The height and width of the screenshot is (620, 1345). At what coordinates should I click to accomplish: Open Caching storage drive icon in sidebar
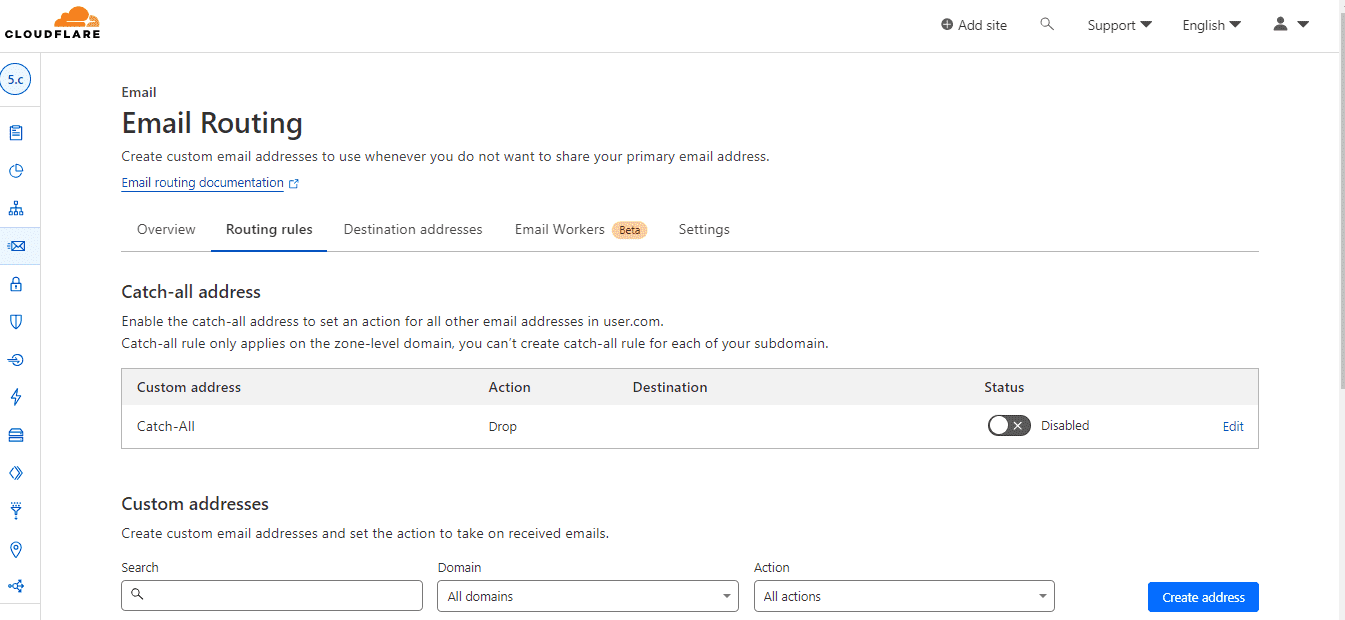click(x=16, y=435)
